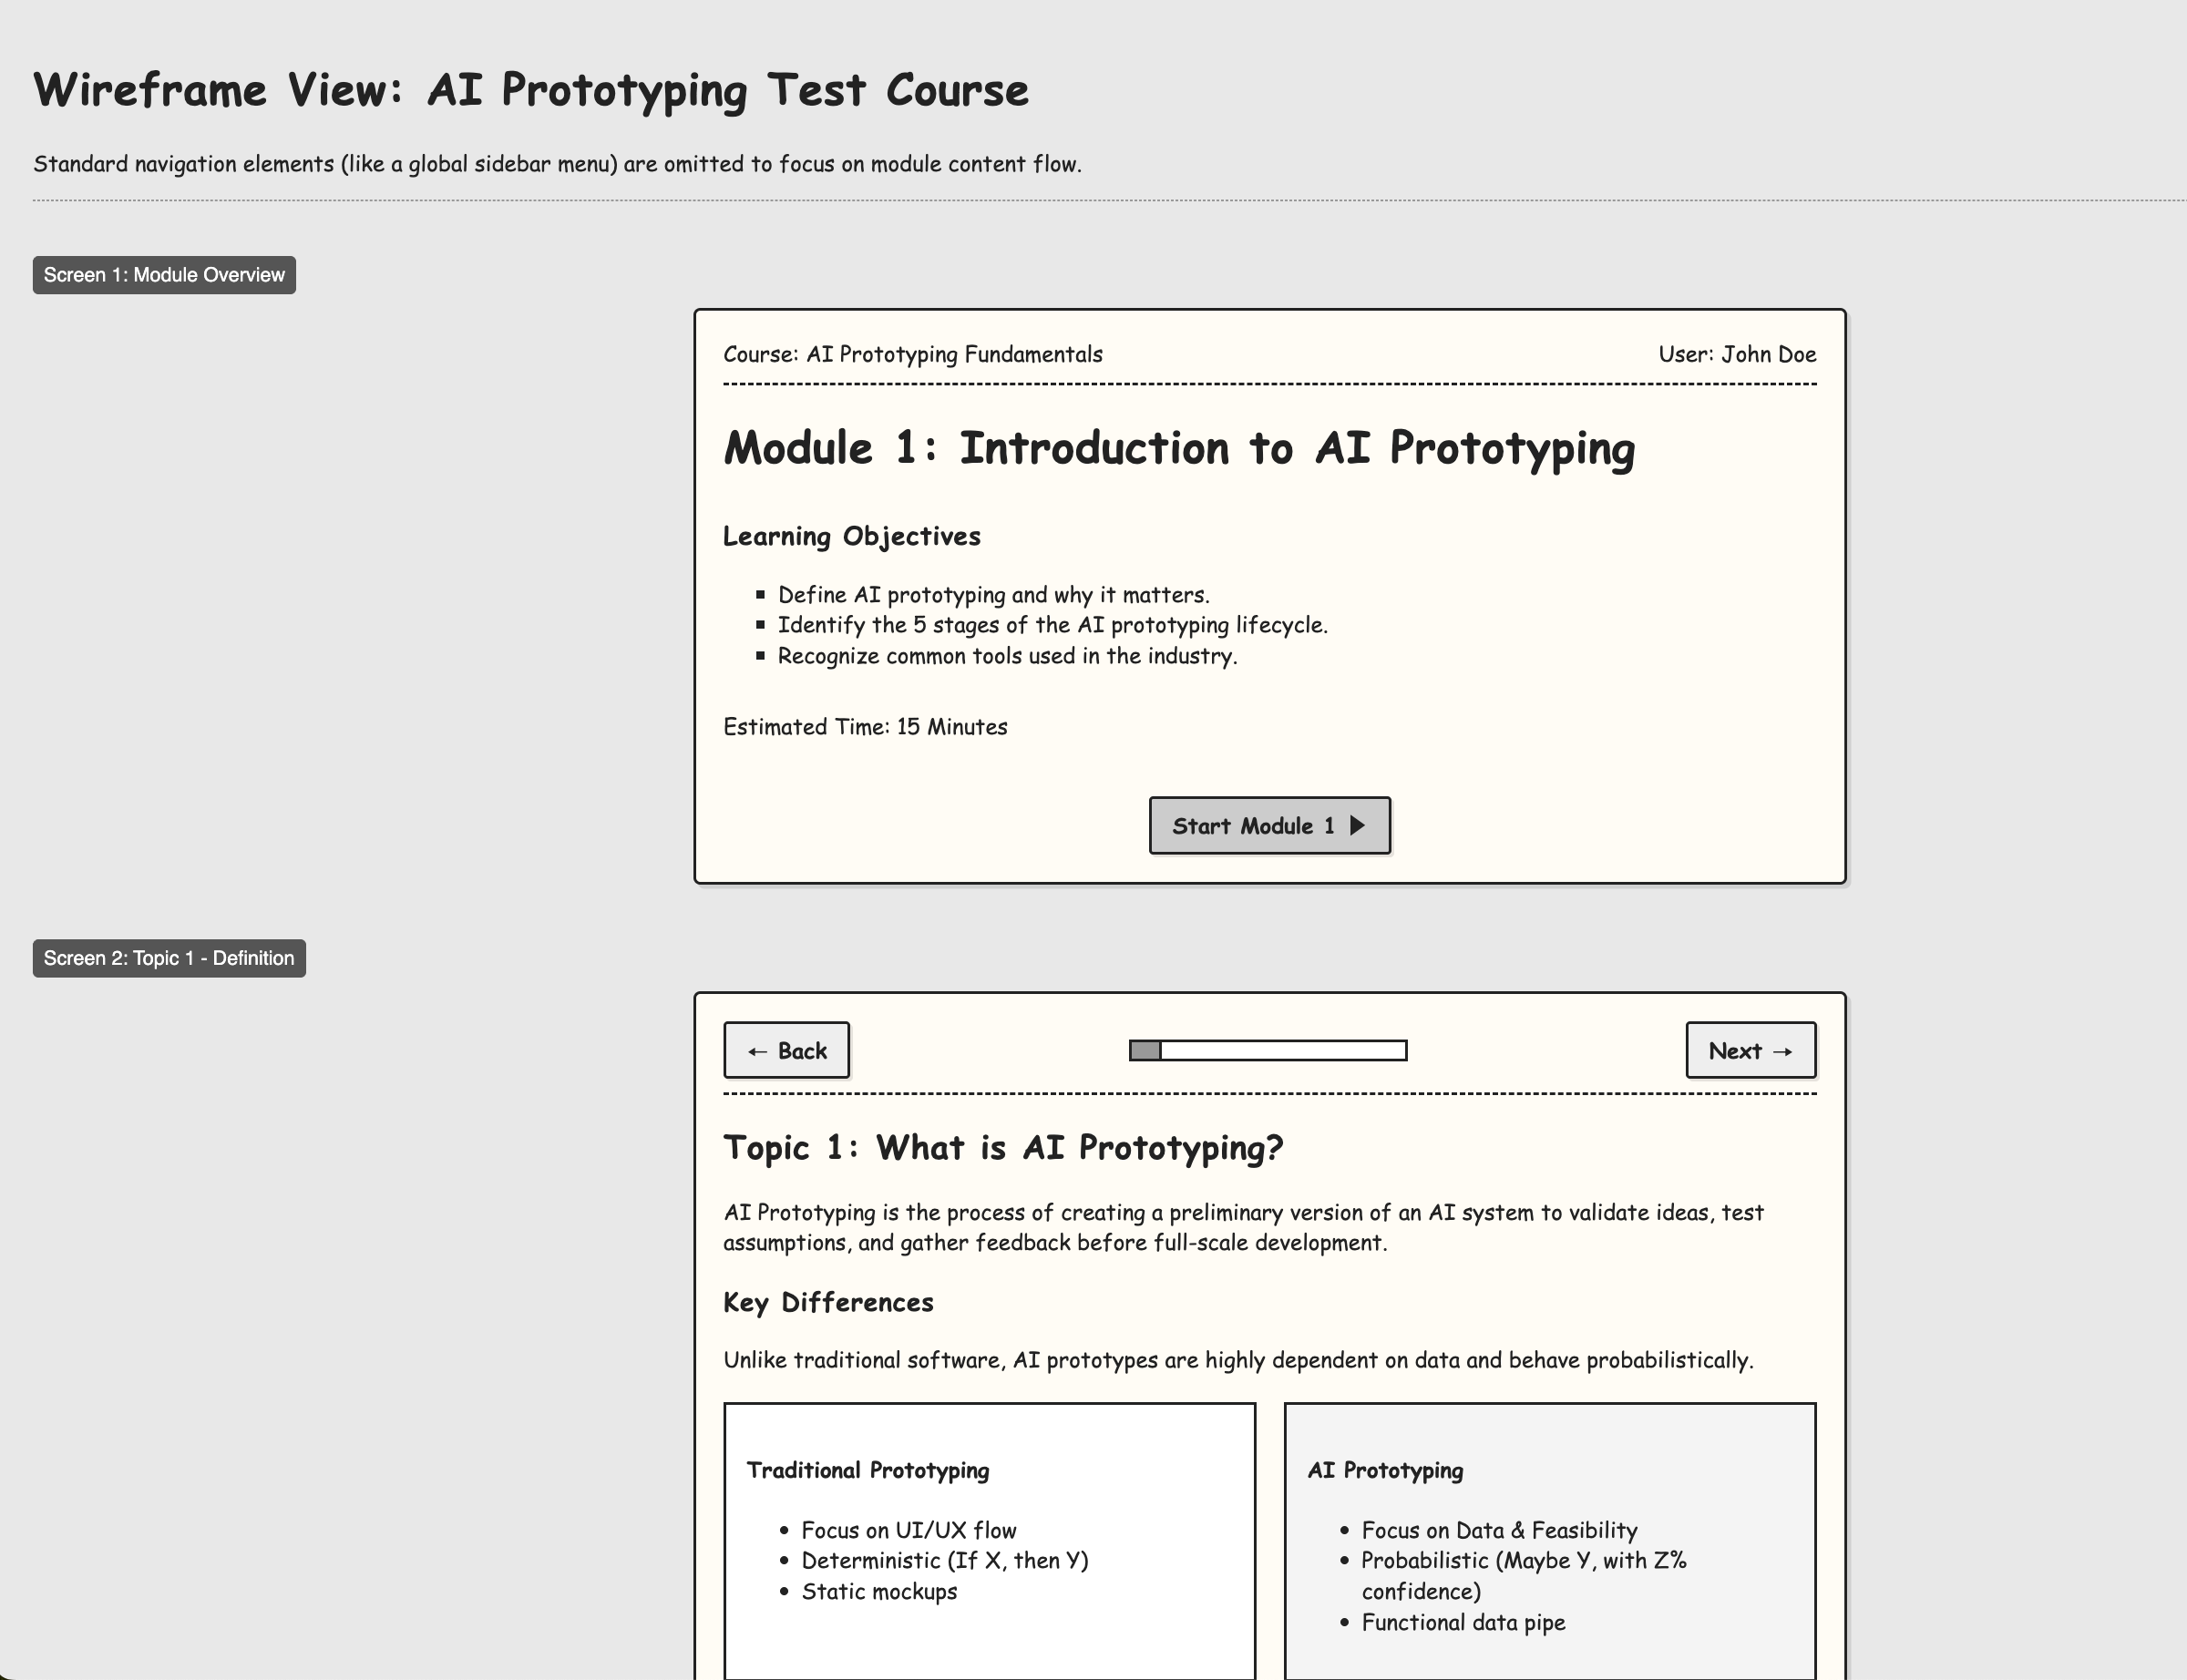This screenshot has height=1680, width=2187.
Task: Click the User: John Doe text
Action: click(x=1736, y=354)
